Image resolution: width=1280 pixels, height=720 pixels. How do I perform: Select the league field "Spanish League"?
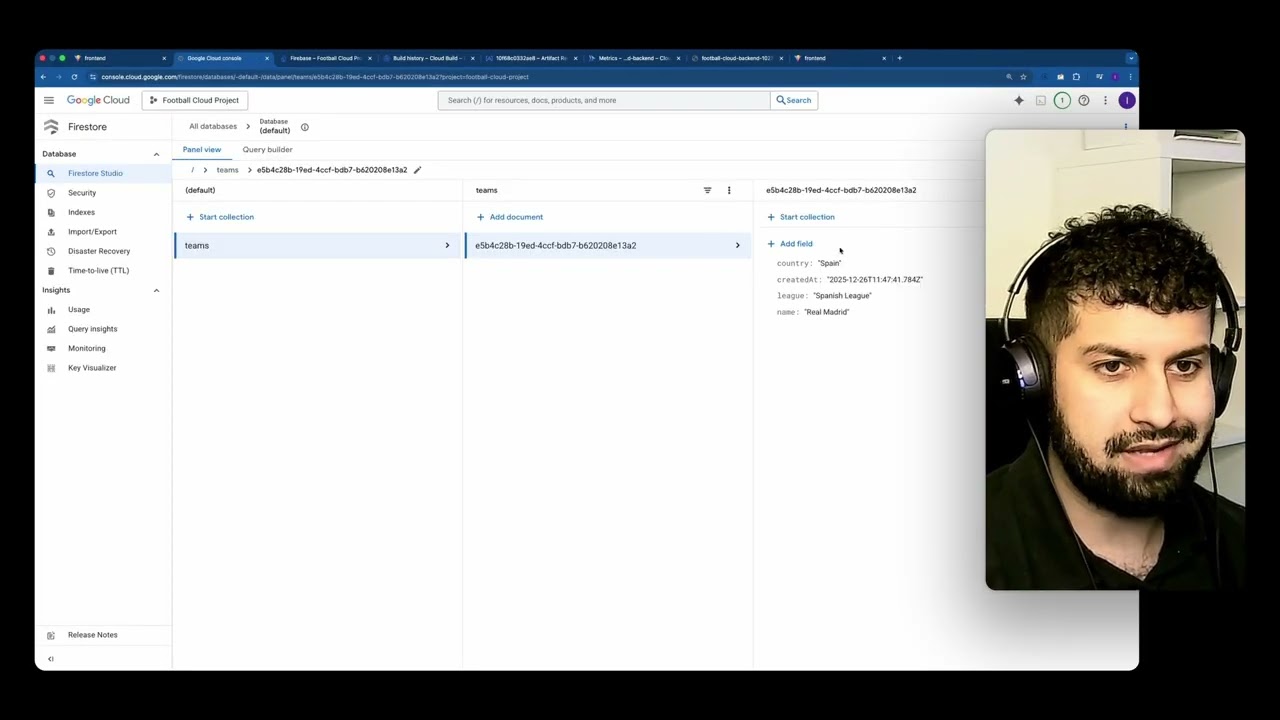842,296
